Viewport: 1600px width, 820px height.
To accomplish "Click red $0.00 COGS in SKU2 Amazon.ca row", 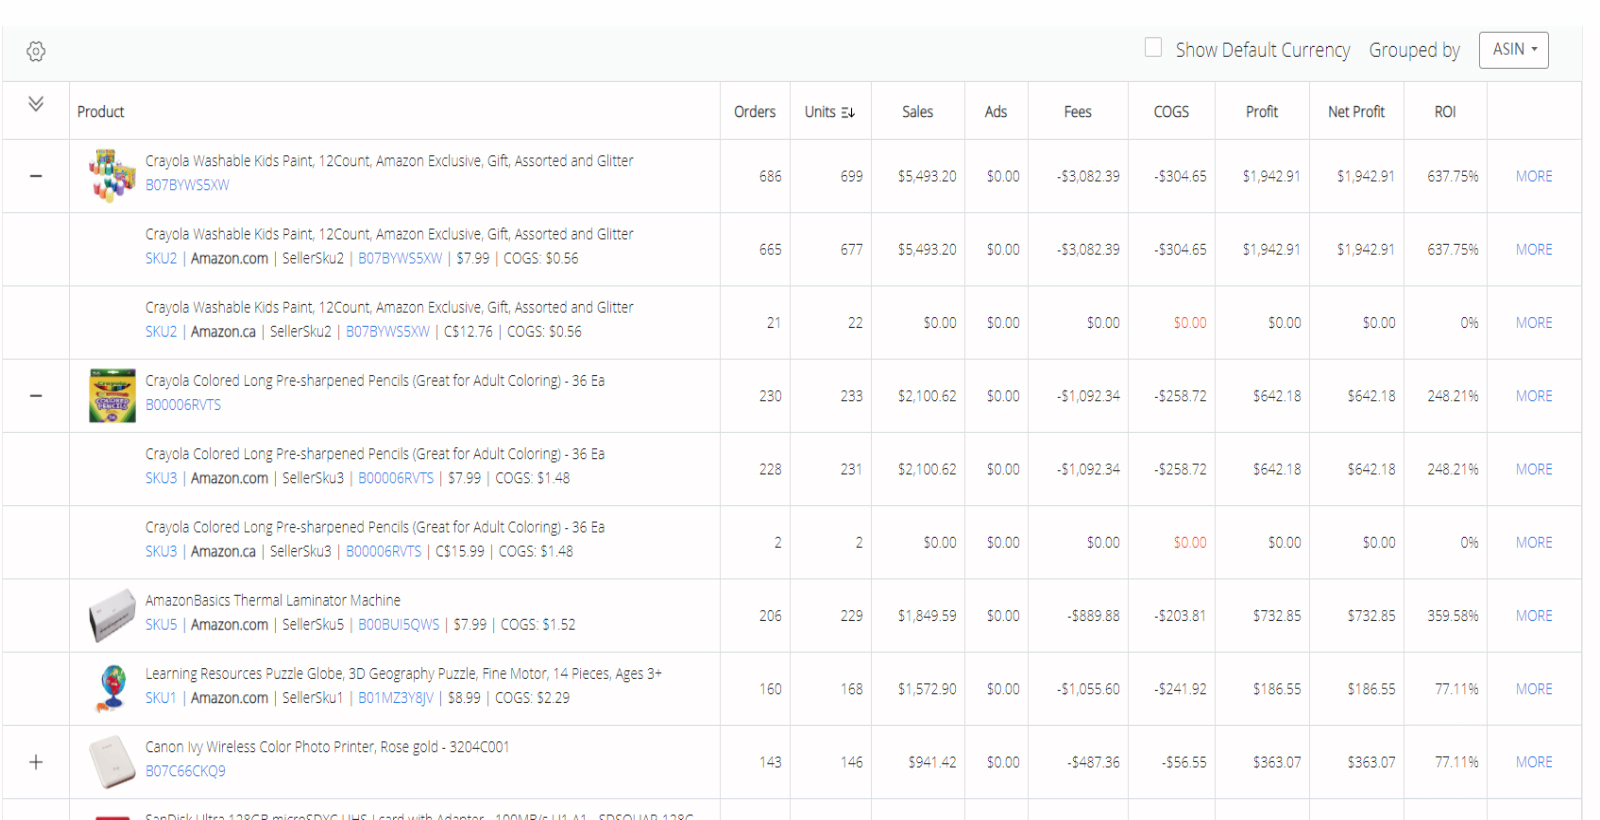I will click(1190, 323).
